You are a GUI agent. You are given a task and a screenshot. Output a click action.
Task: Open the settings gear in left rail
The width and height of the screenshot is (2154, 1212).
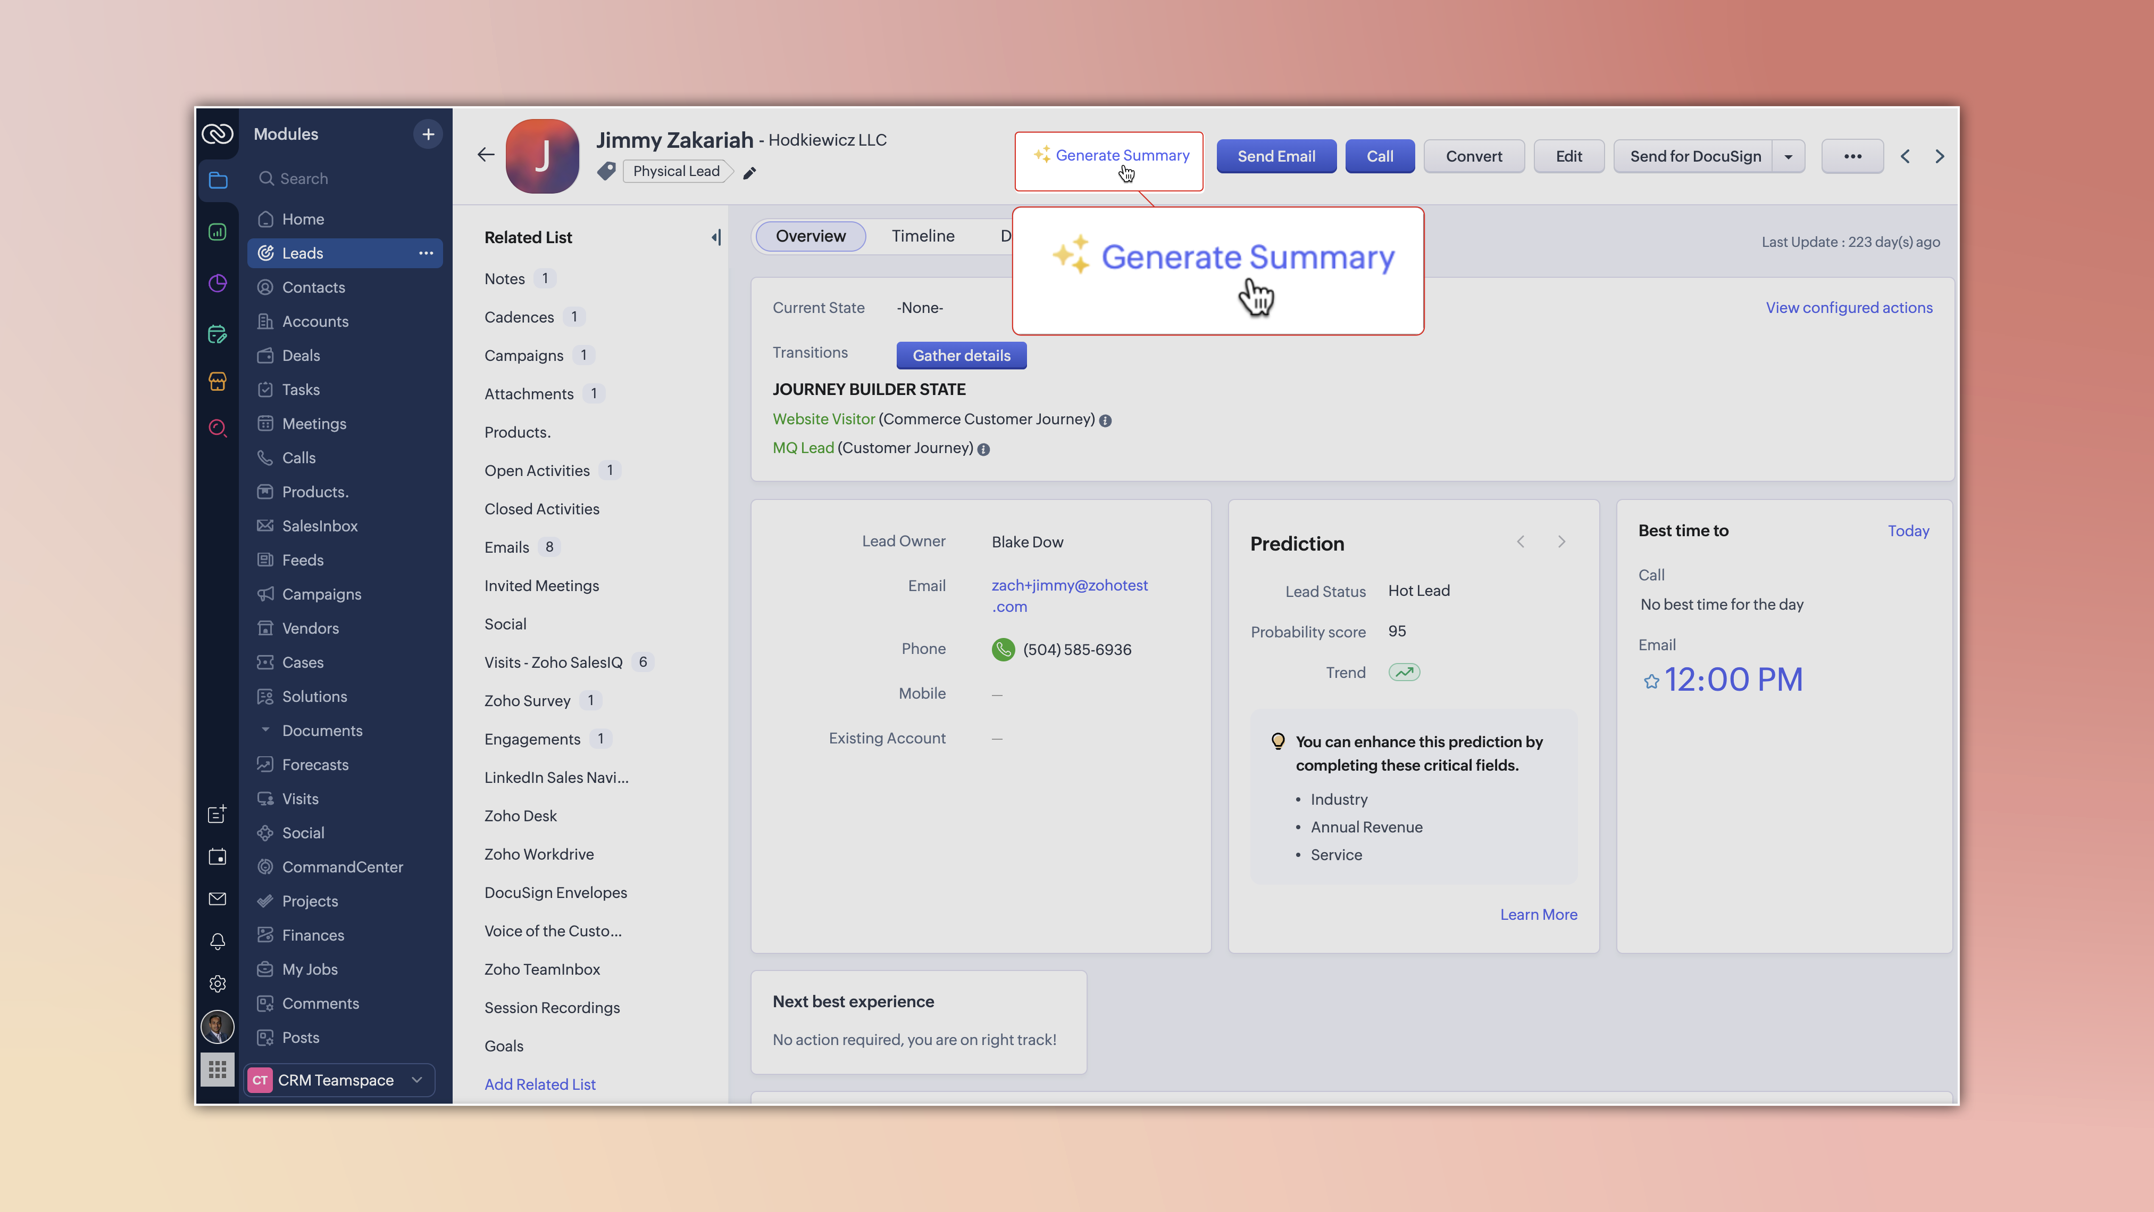coord(217,984)
